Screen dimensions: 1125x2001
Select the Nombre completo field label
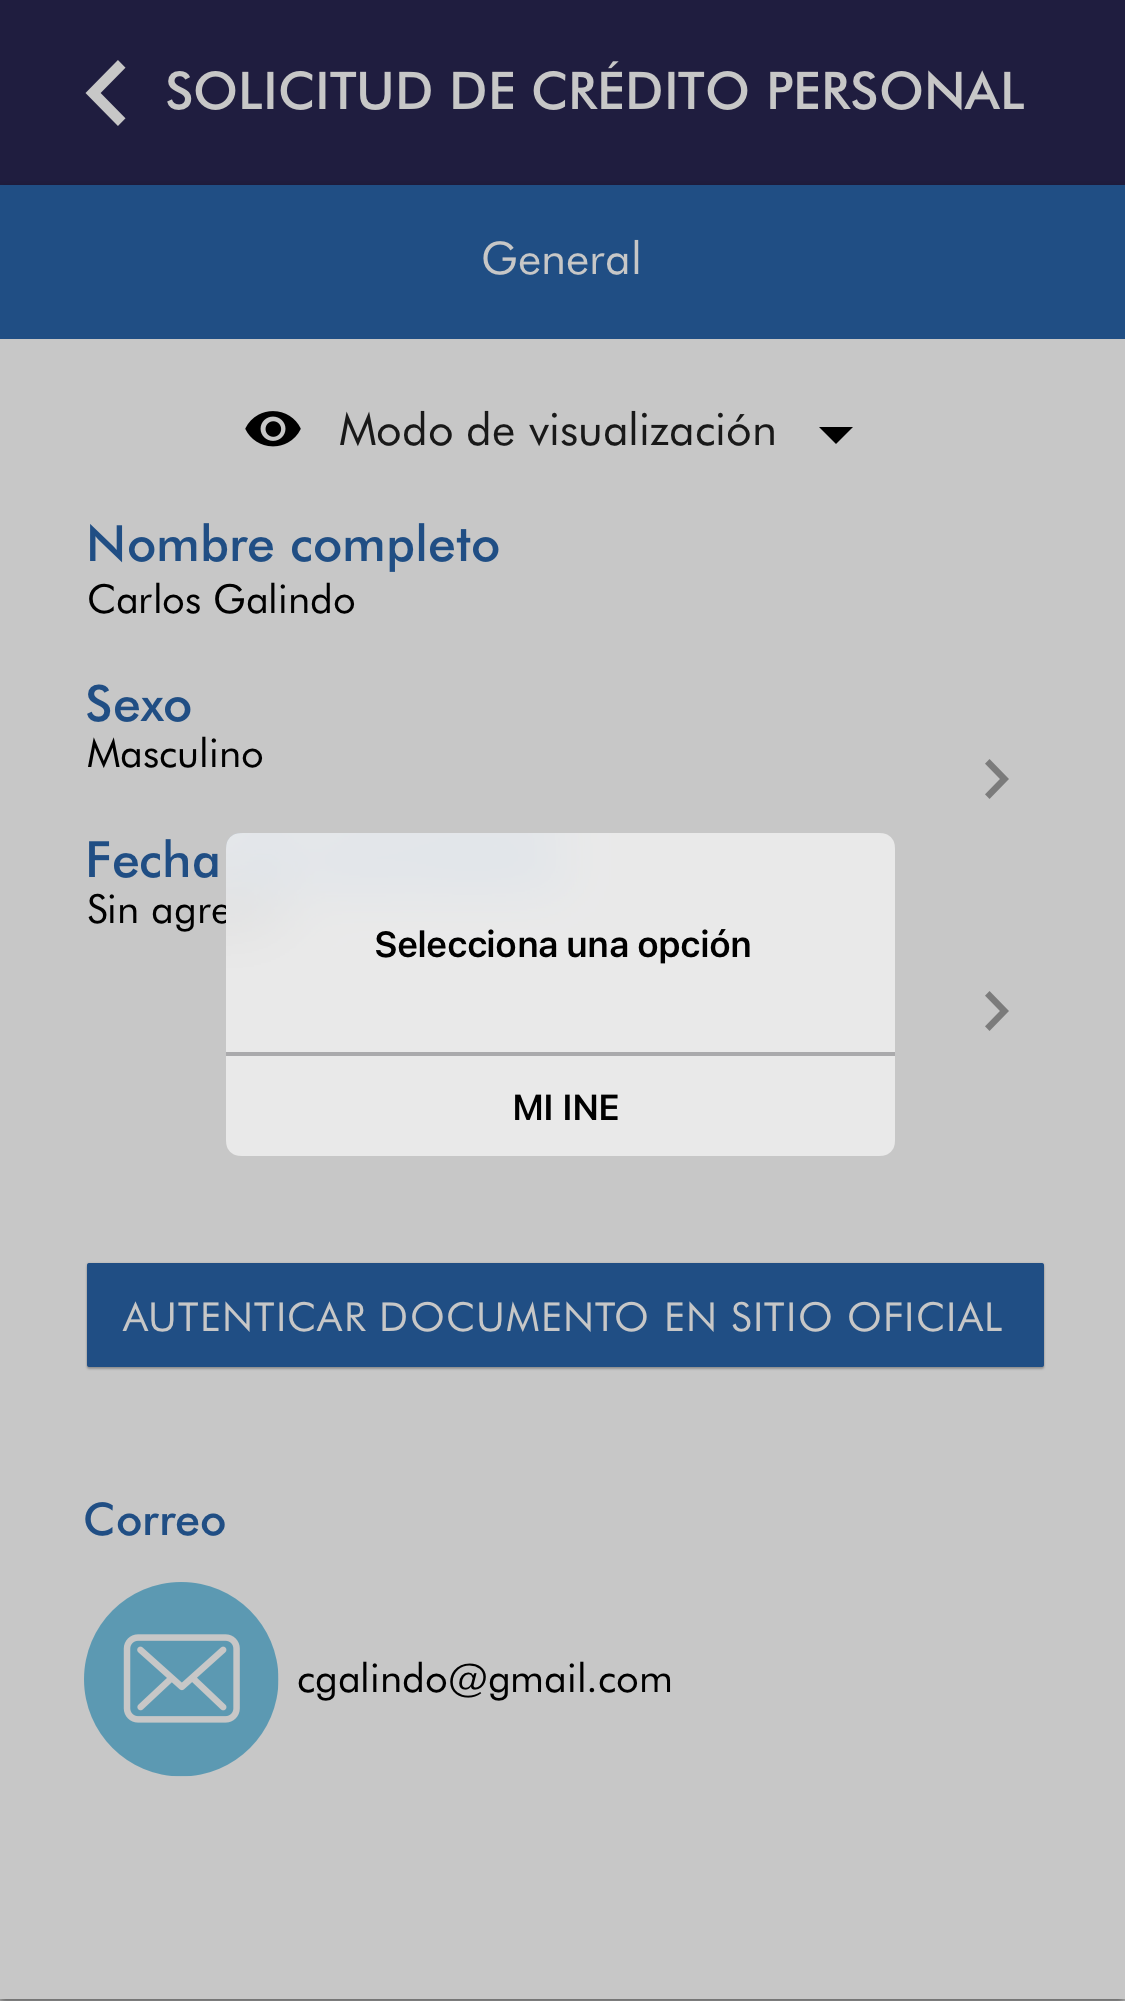293,545
